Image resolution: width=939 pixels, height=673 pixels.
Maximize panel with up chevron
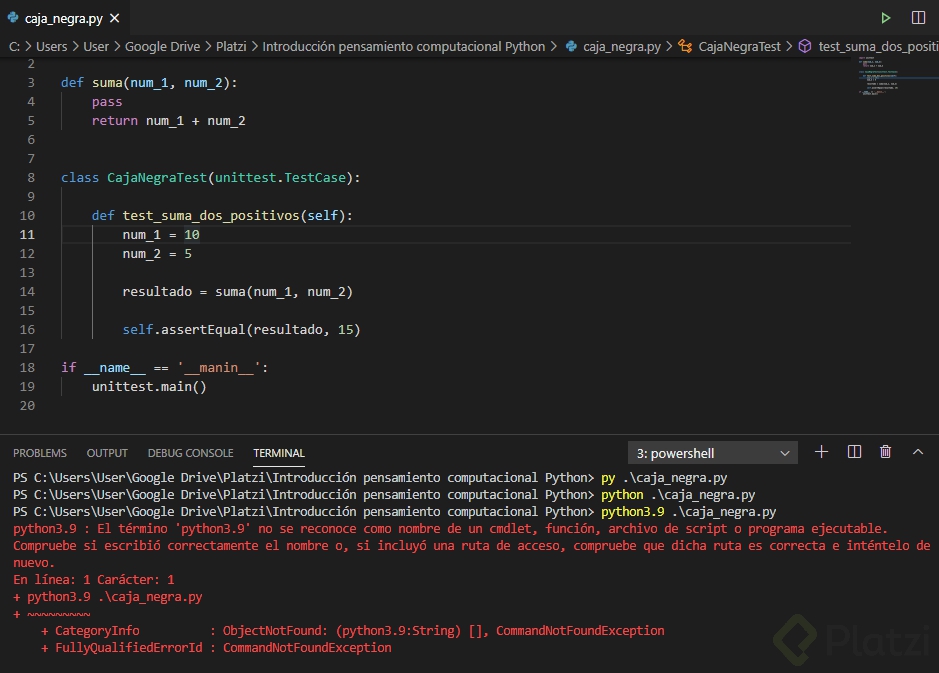917,452
